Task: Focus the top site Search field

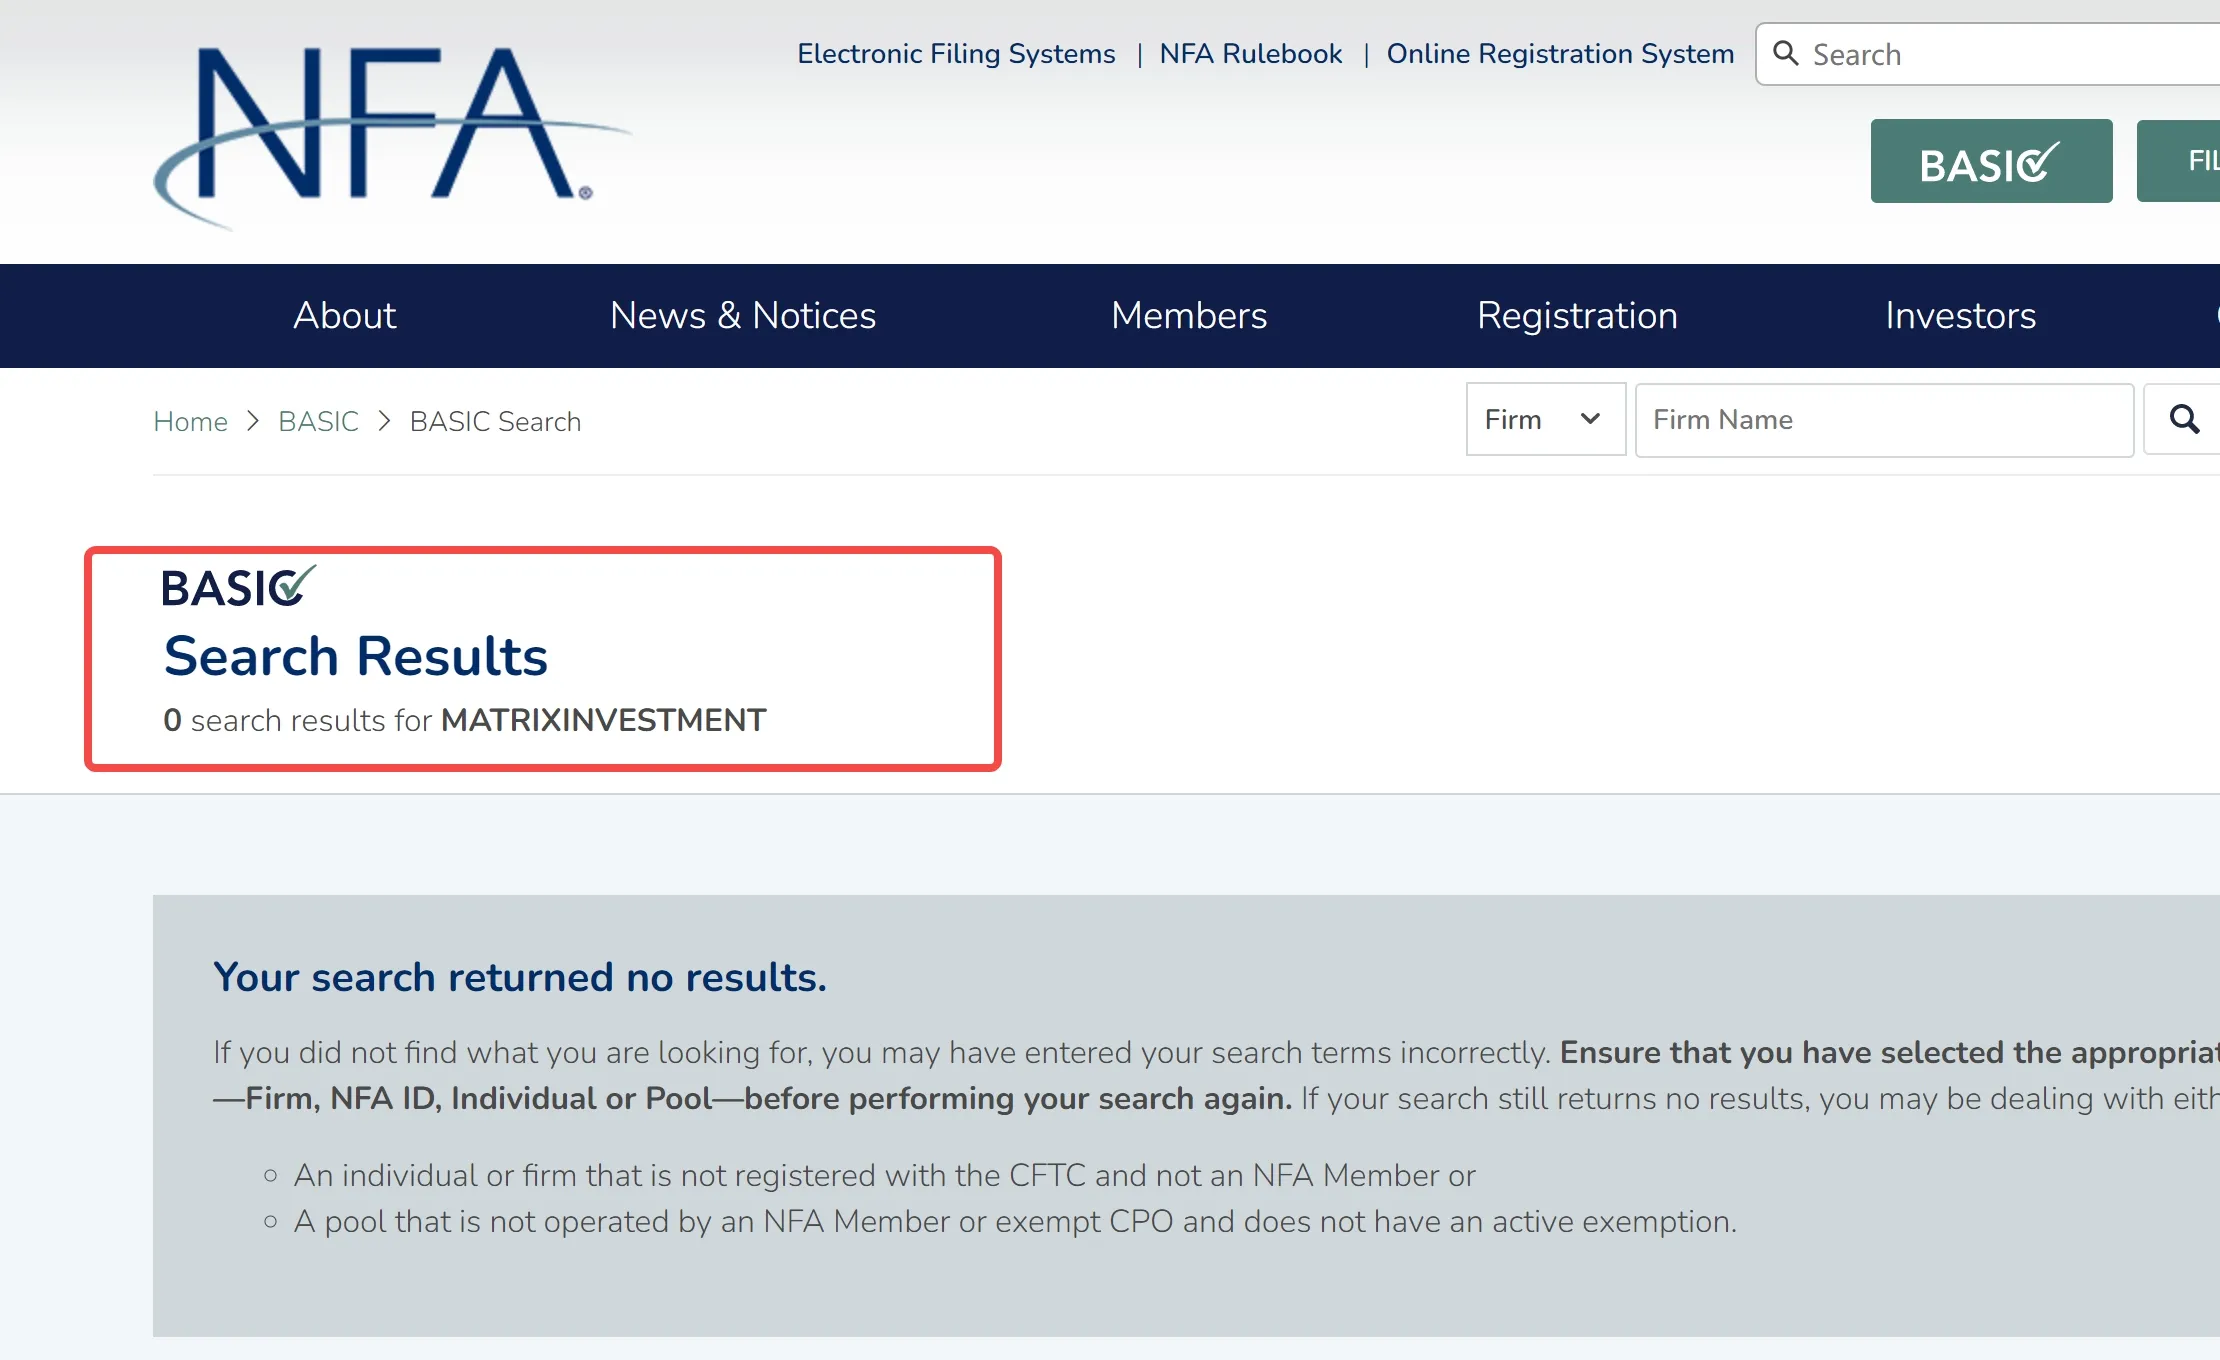Action: (1990, 54)
